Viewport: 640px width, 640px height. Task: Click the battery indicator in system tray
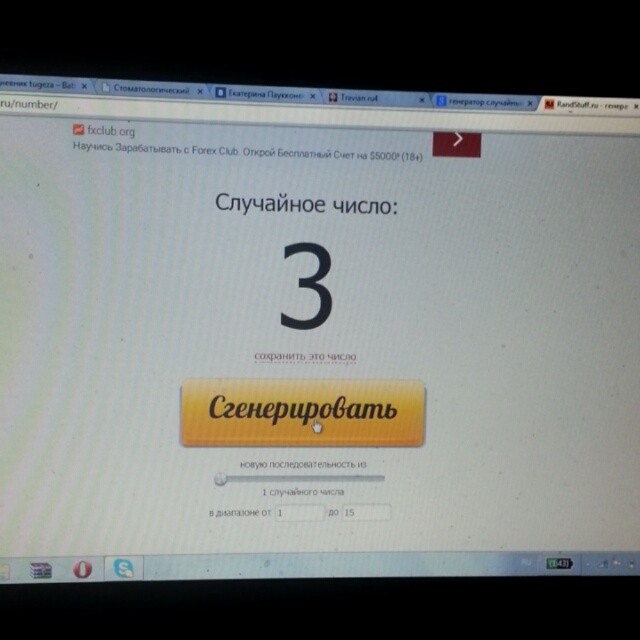(557, 564)
